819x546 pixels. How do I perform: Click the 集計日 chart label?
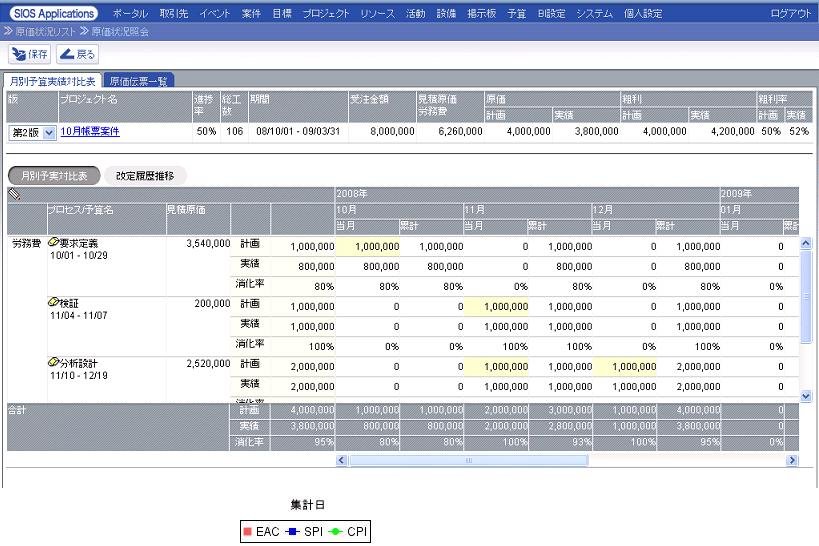coord(308,505)
